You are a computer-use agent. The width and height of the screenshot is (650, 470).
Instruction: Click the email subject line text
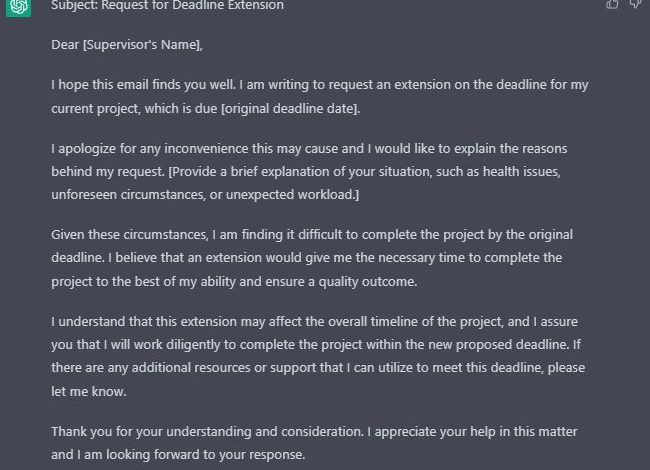click(x=167, y=5)
